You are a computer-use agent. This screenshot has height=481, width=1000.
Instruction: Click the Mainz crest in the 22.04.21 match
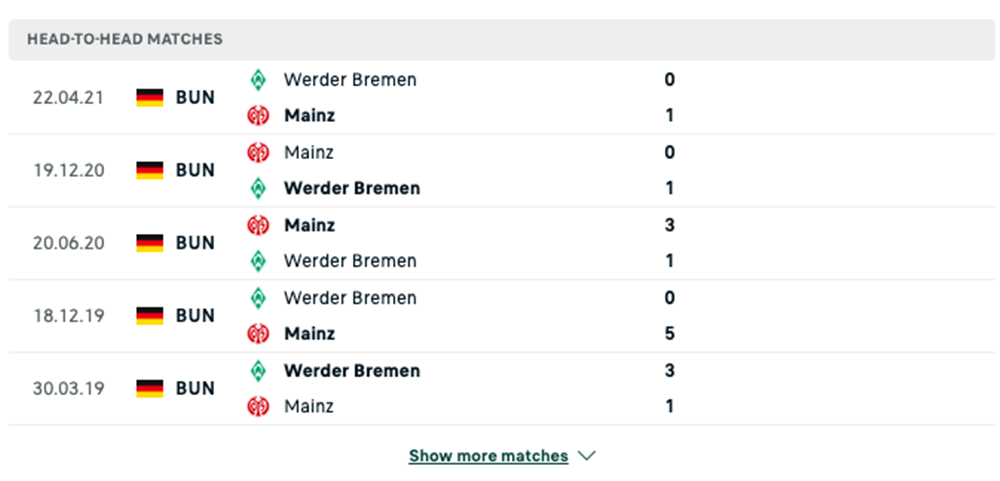258,116
